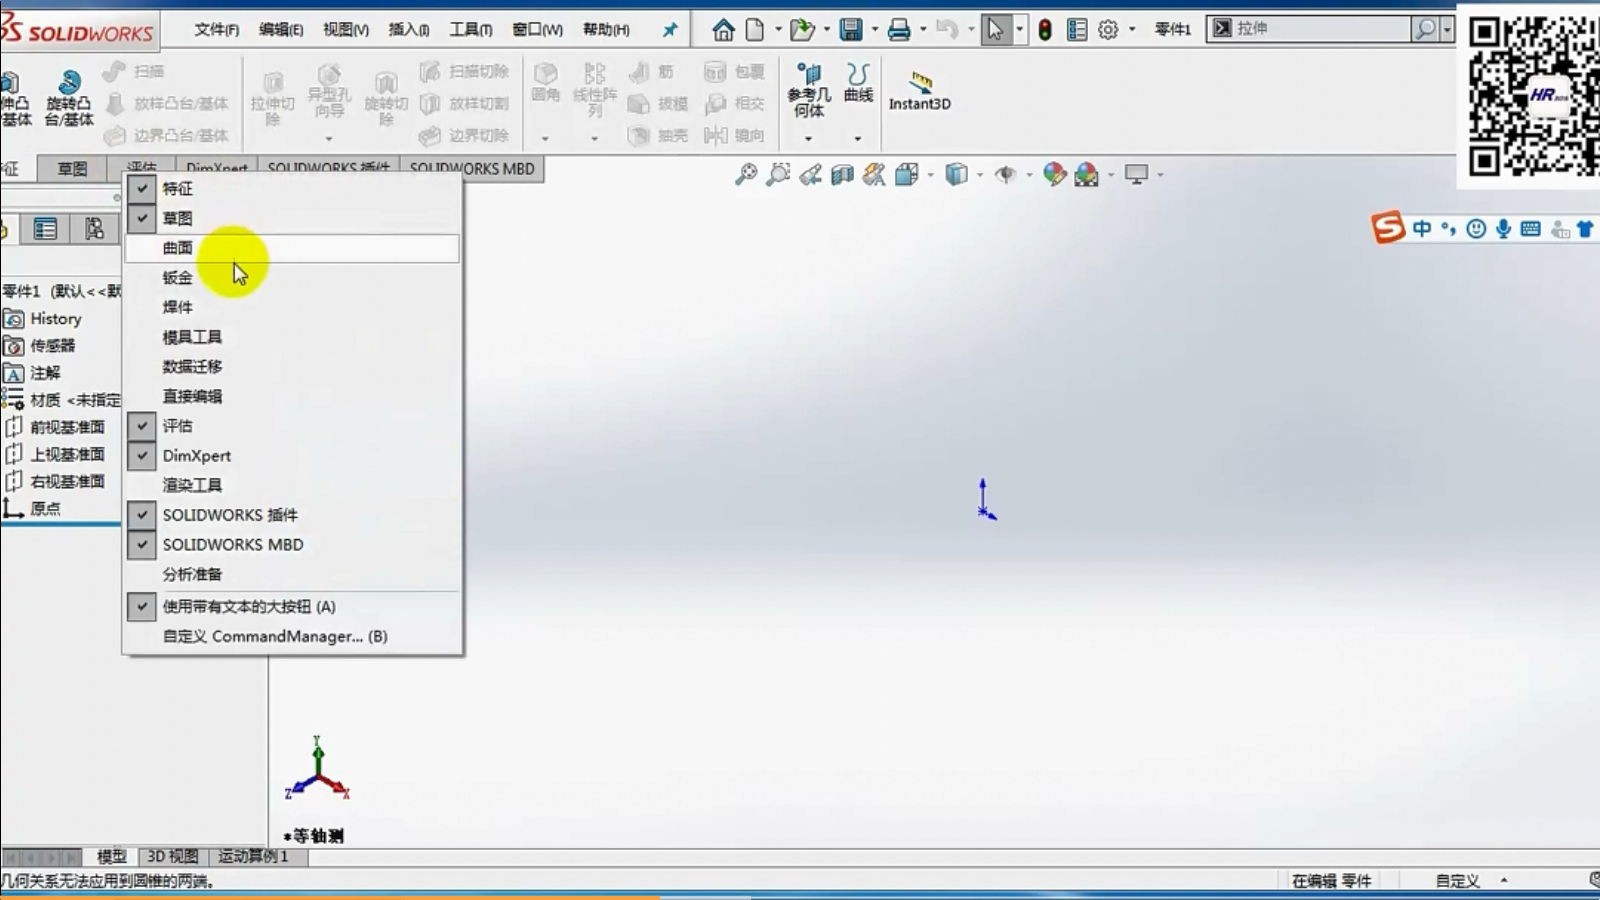The height and width of the screenshot is (900, 1600).
Task: Toggle 使用带有文本的大按钮 option
Action: tap(249, 607)
